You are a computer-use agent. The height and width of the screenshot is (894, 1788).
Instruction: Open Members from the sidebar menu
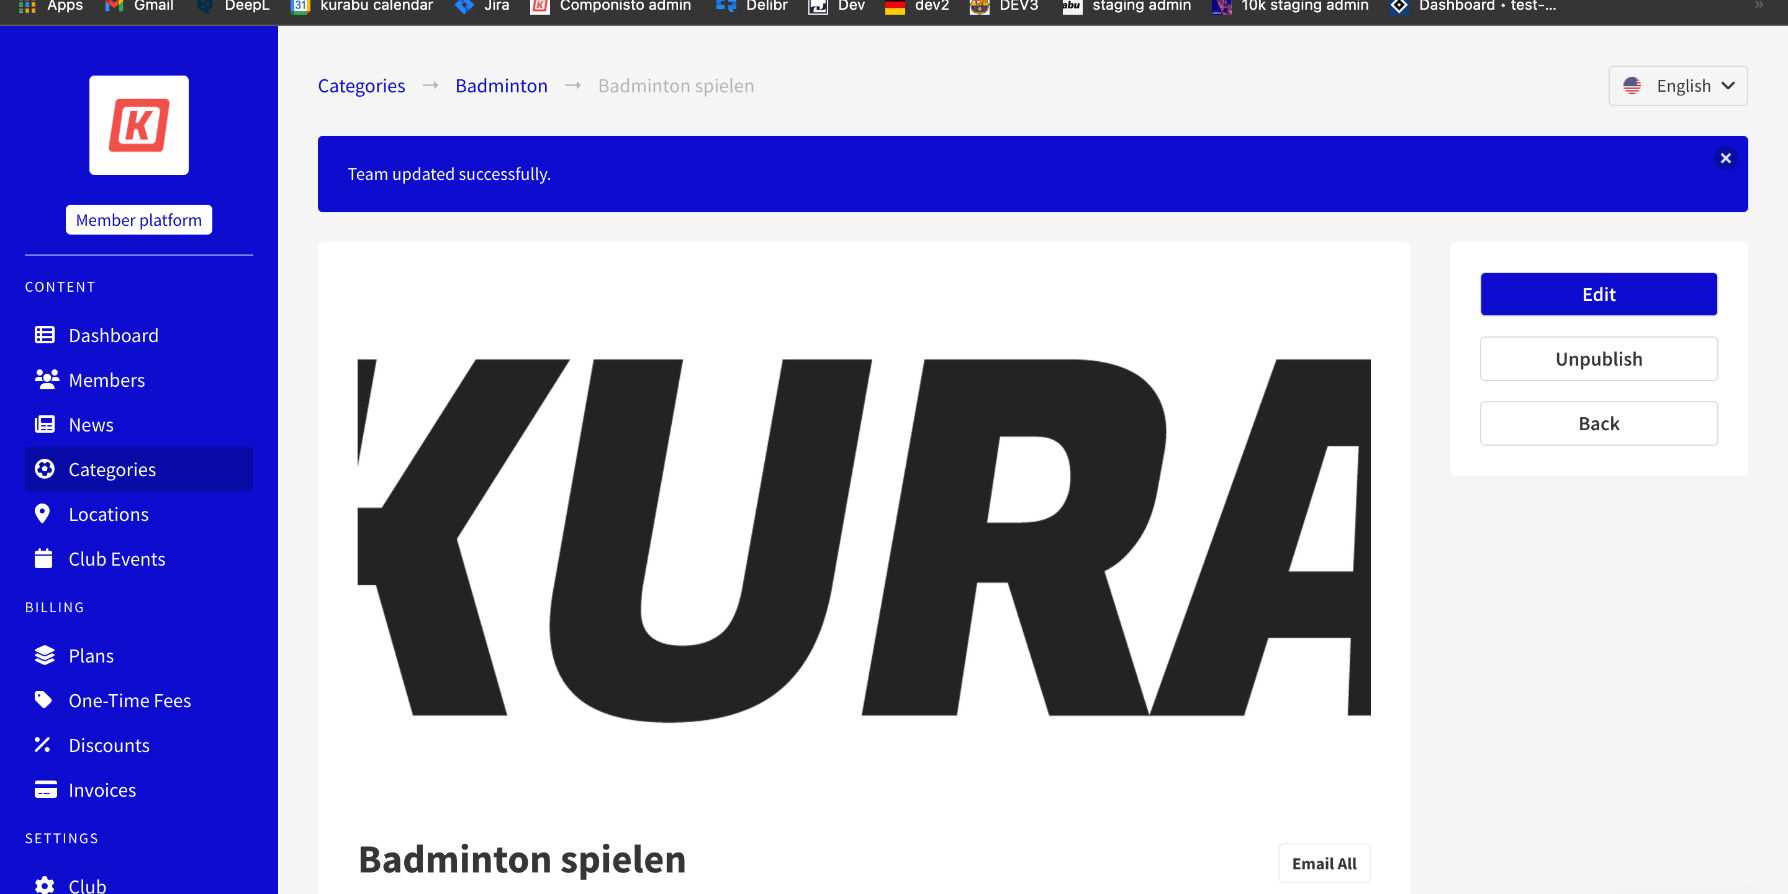[139, 380]
